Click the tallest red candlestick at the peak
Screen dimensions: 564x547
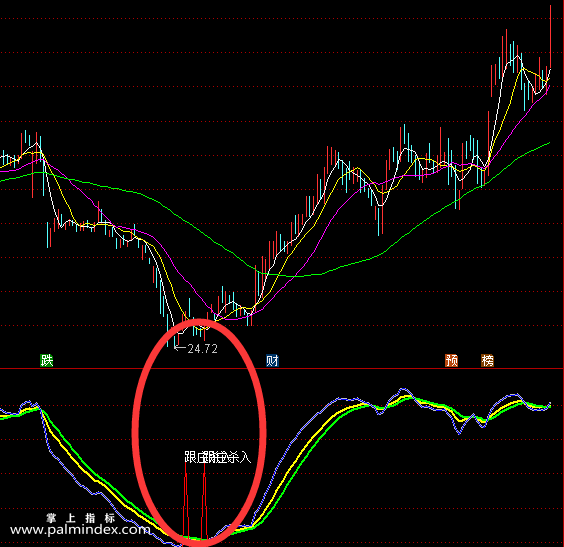(550, 36)
